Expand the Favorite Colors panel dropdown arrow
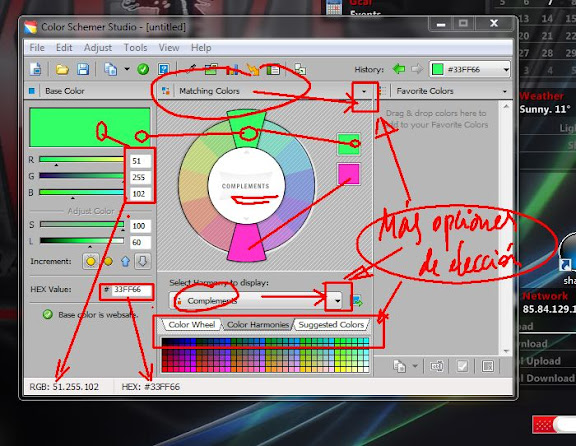 [504, 91]
